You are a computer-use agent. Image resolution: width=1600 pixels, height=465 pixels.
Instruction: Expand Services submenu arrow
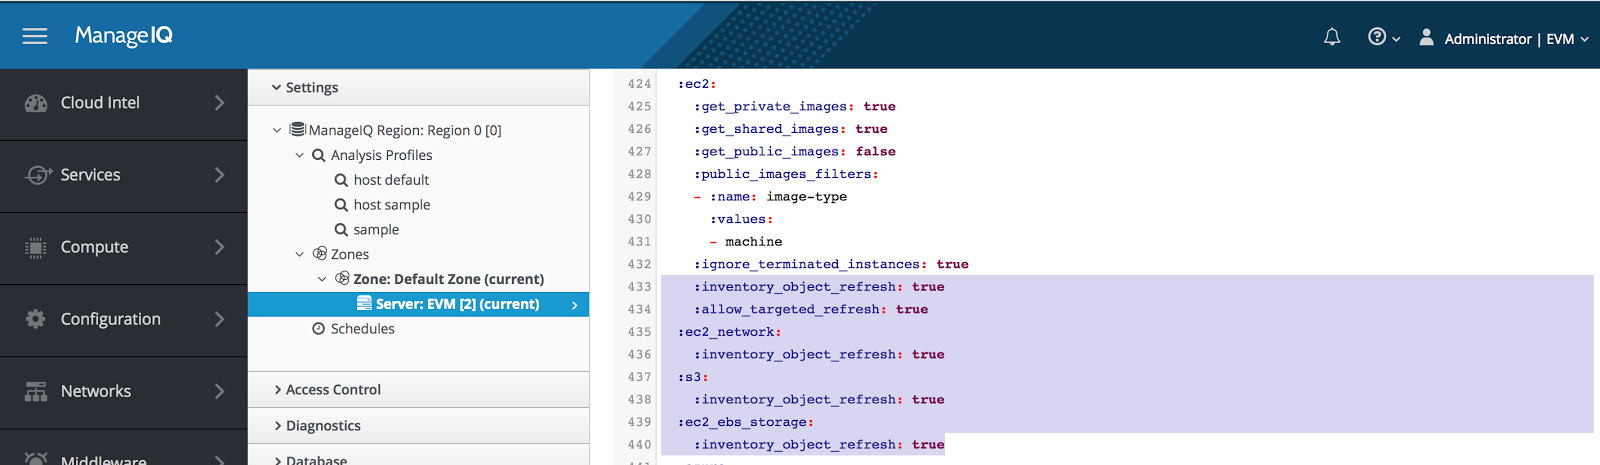(219, 175)
